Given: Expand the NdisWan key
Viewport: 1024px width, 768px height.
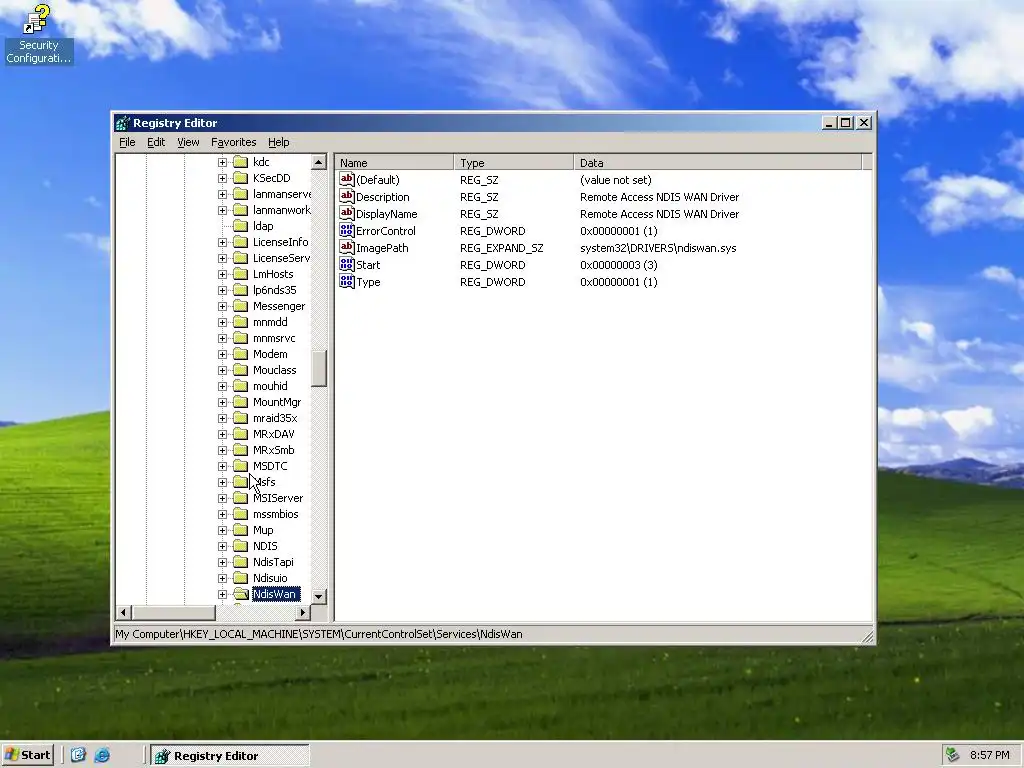Looking at the screenshot, I should click(x=223, y=594).
